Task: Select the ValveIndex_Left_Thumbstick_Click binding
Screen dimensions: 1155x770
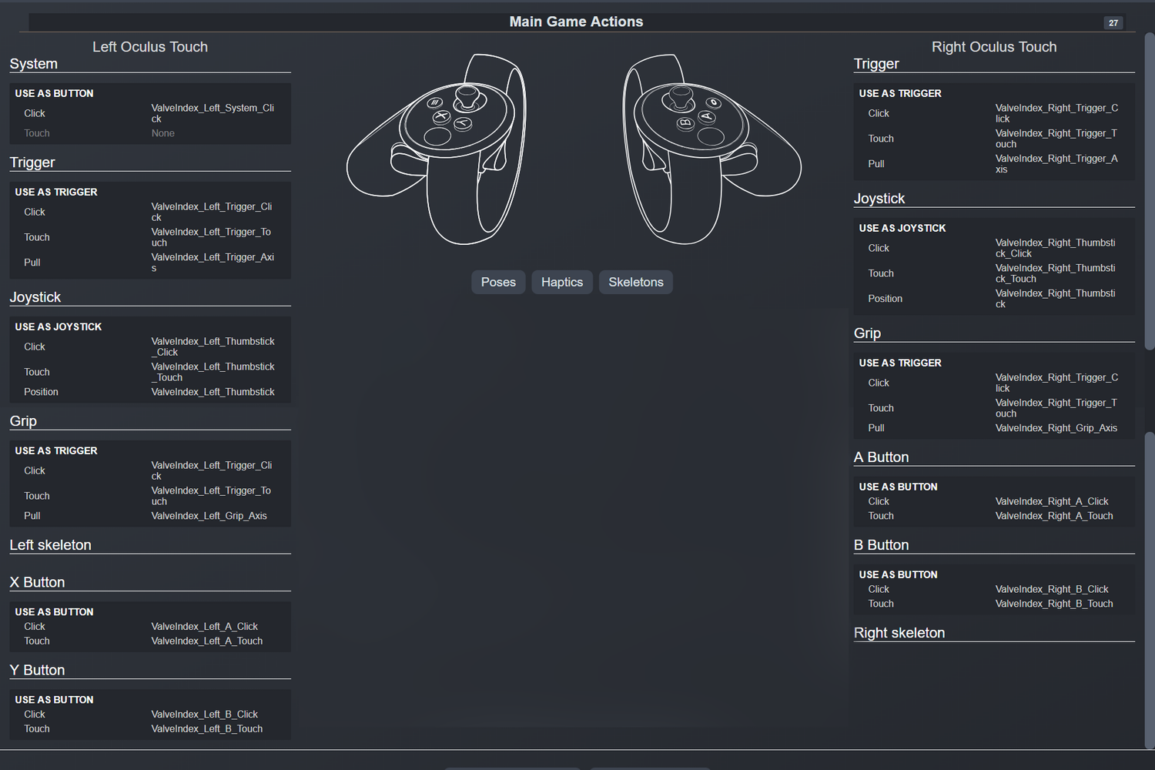Action: point(213,347)
